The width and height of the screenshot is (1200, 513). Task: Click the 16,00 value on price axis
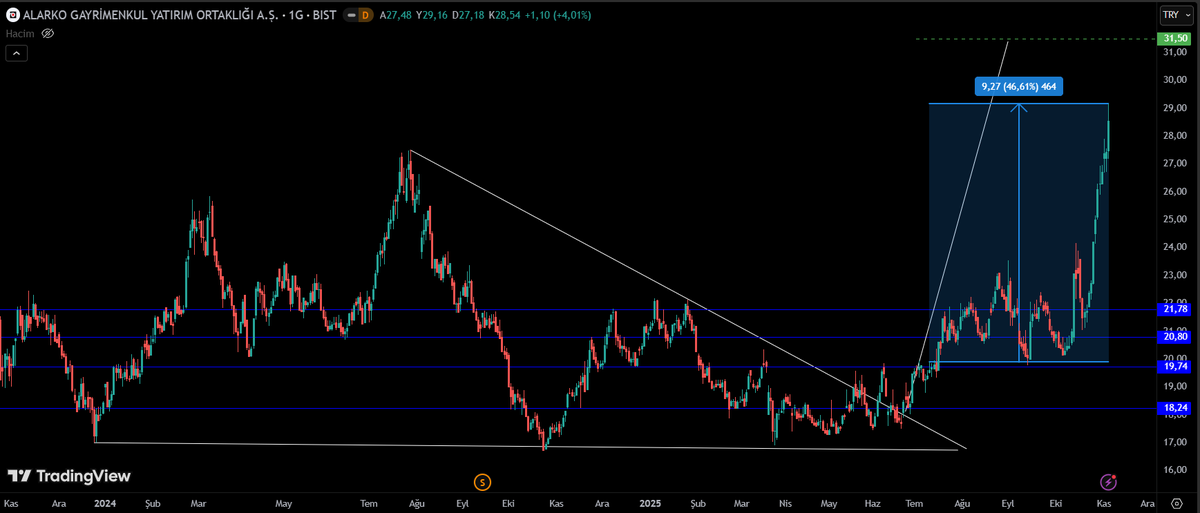pos(1173,470)
